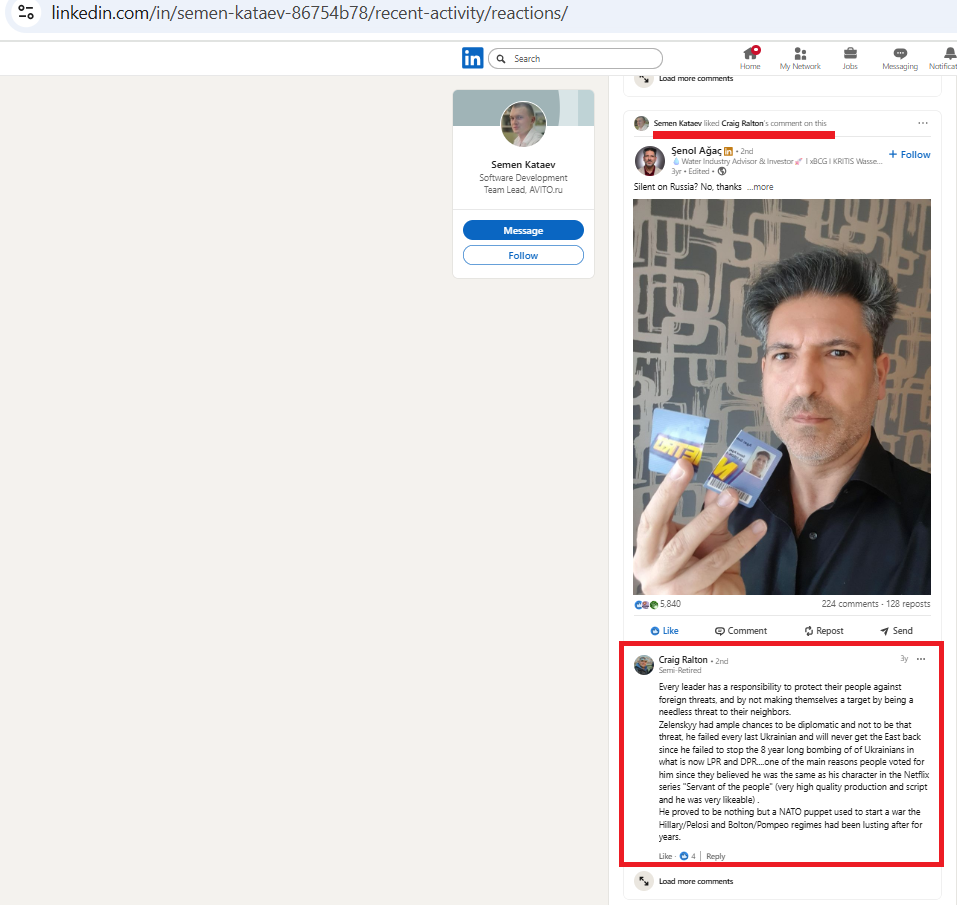Click the search magnifier icon

[501, 59]
